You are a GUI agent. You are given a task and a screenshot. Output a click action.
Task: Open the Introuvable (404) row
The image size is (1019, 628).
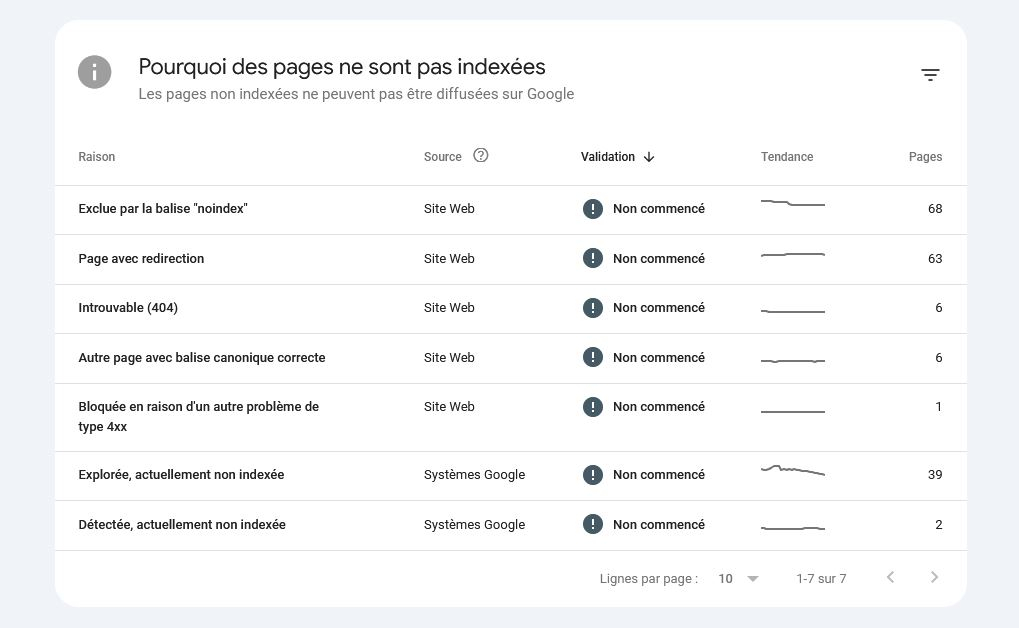511,309
